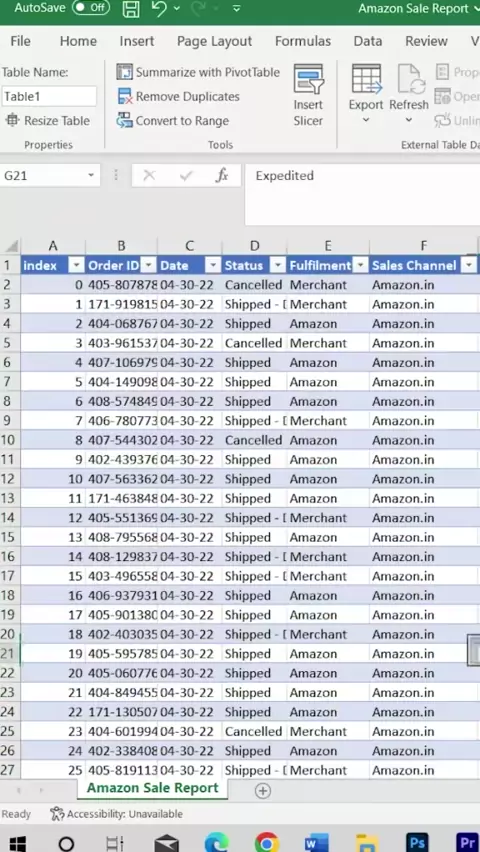
Task: Open the Name Box dropdown arrow
Action: click(90, 176)
